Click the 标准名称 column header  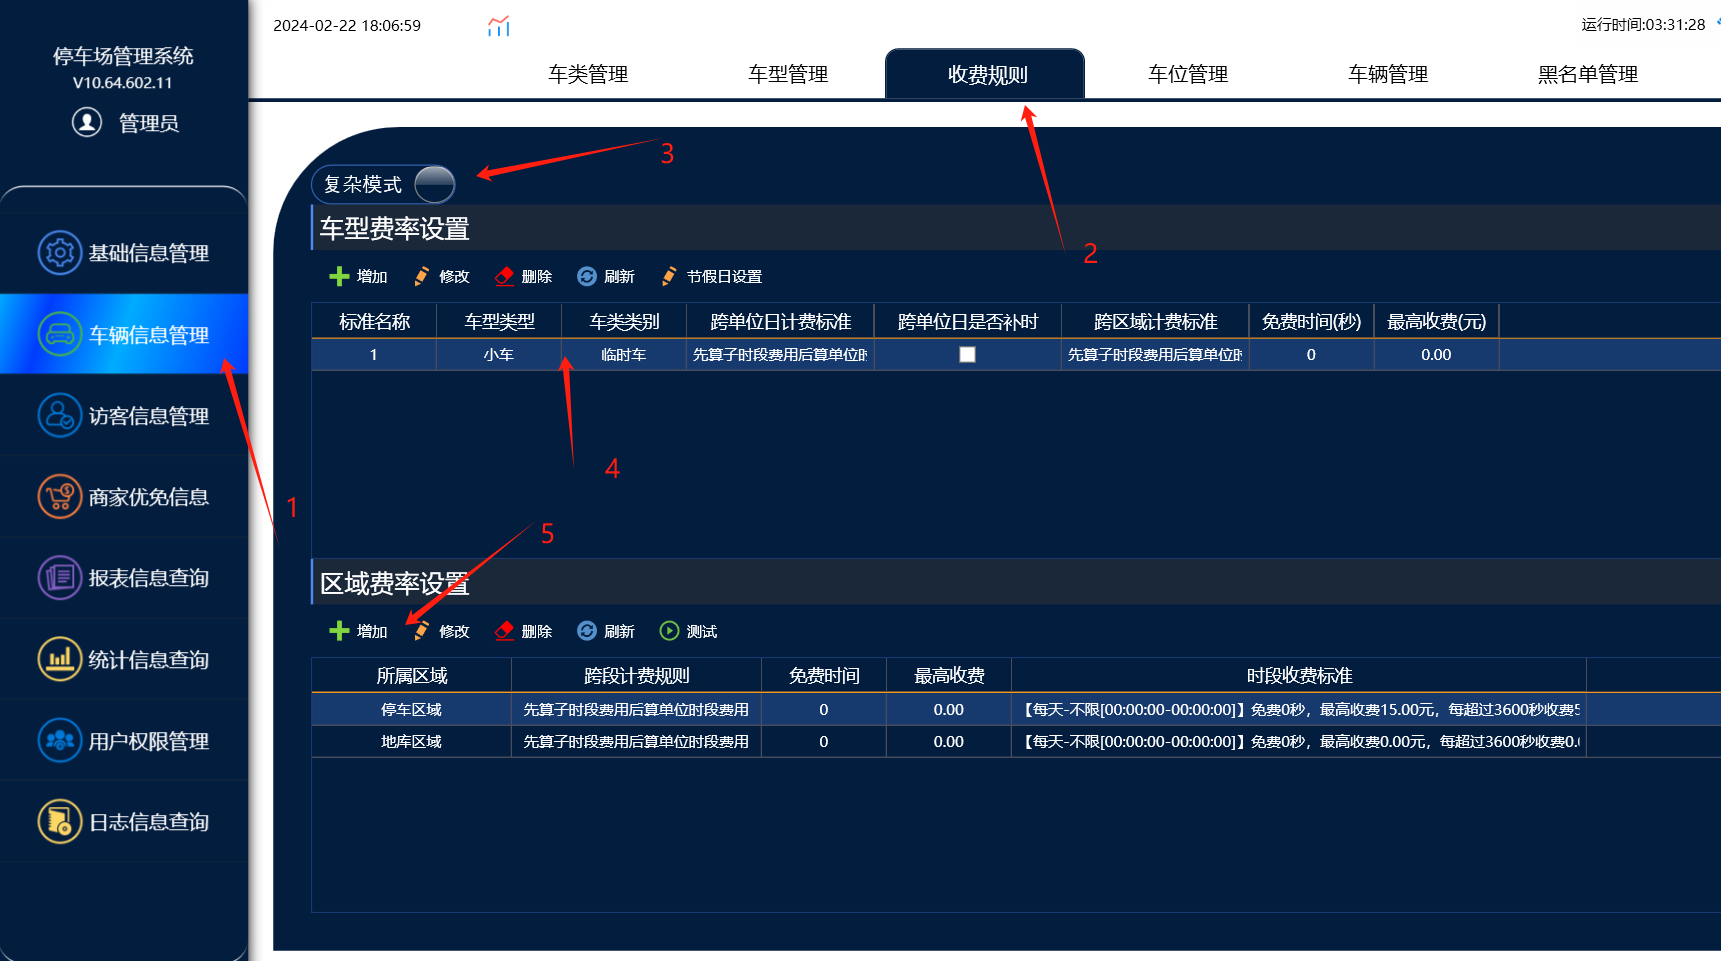[374, 321]
